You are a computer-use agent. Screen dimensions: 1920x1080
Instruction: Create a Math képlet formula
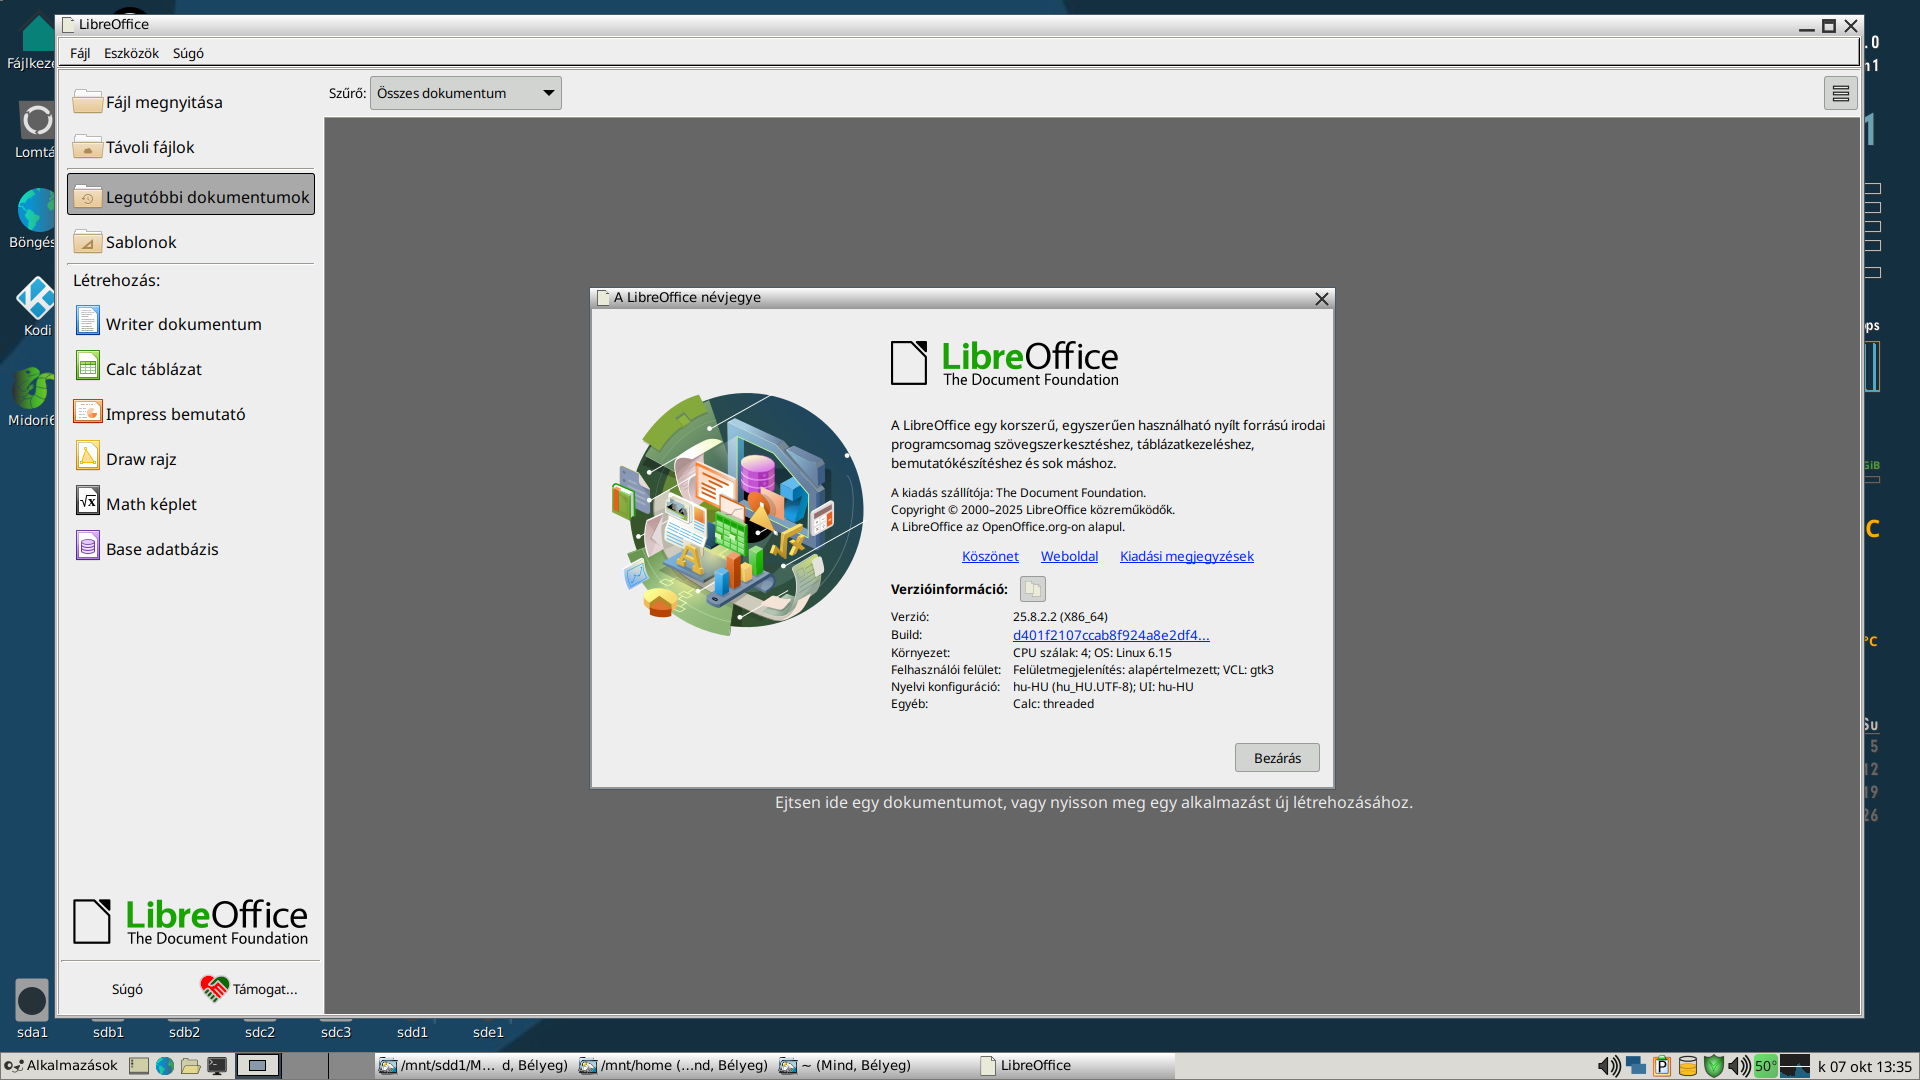[150, 504]
